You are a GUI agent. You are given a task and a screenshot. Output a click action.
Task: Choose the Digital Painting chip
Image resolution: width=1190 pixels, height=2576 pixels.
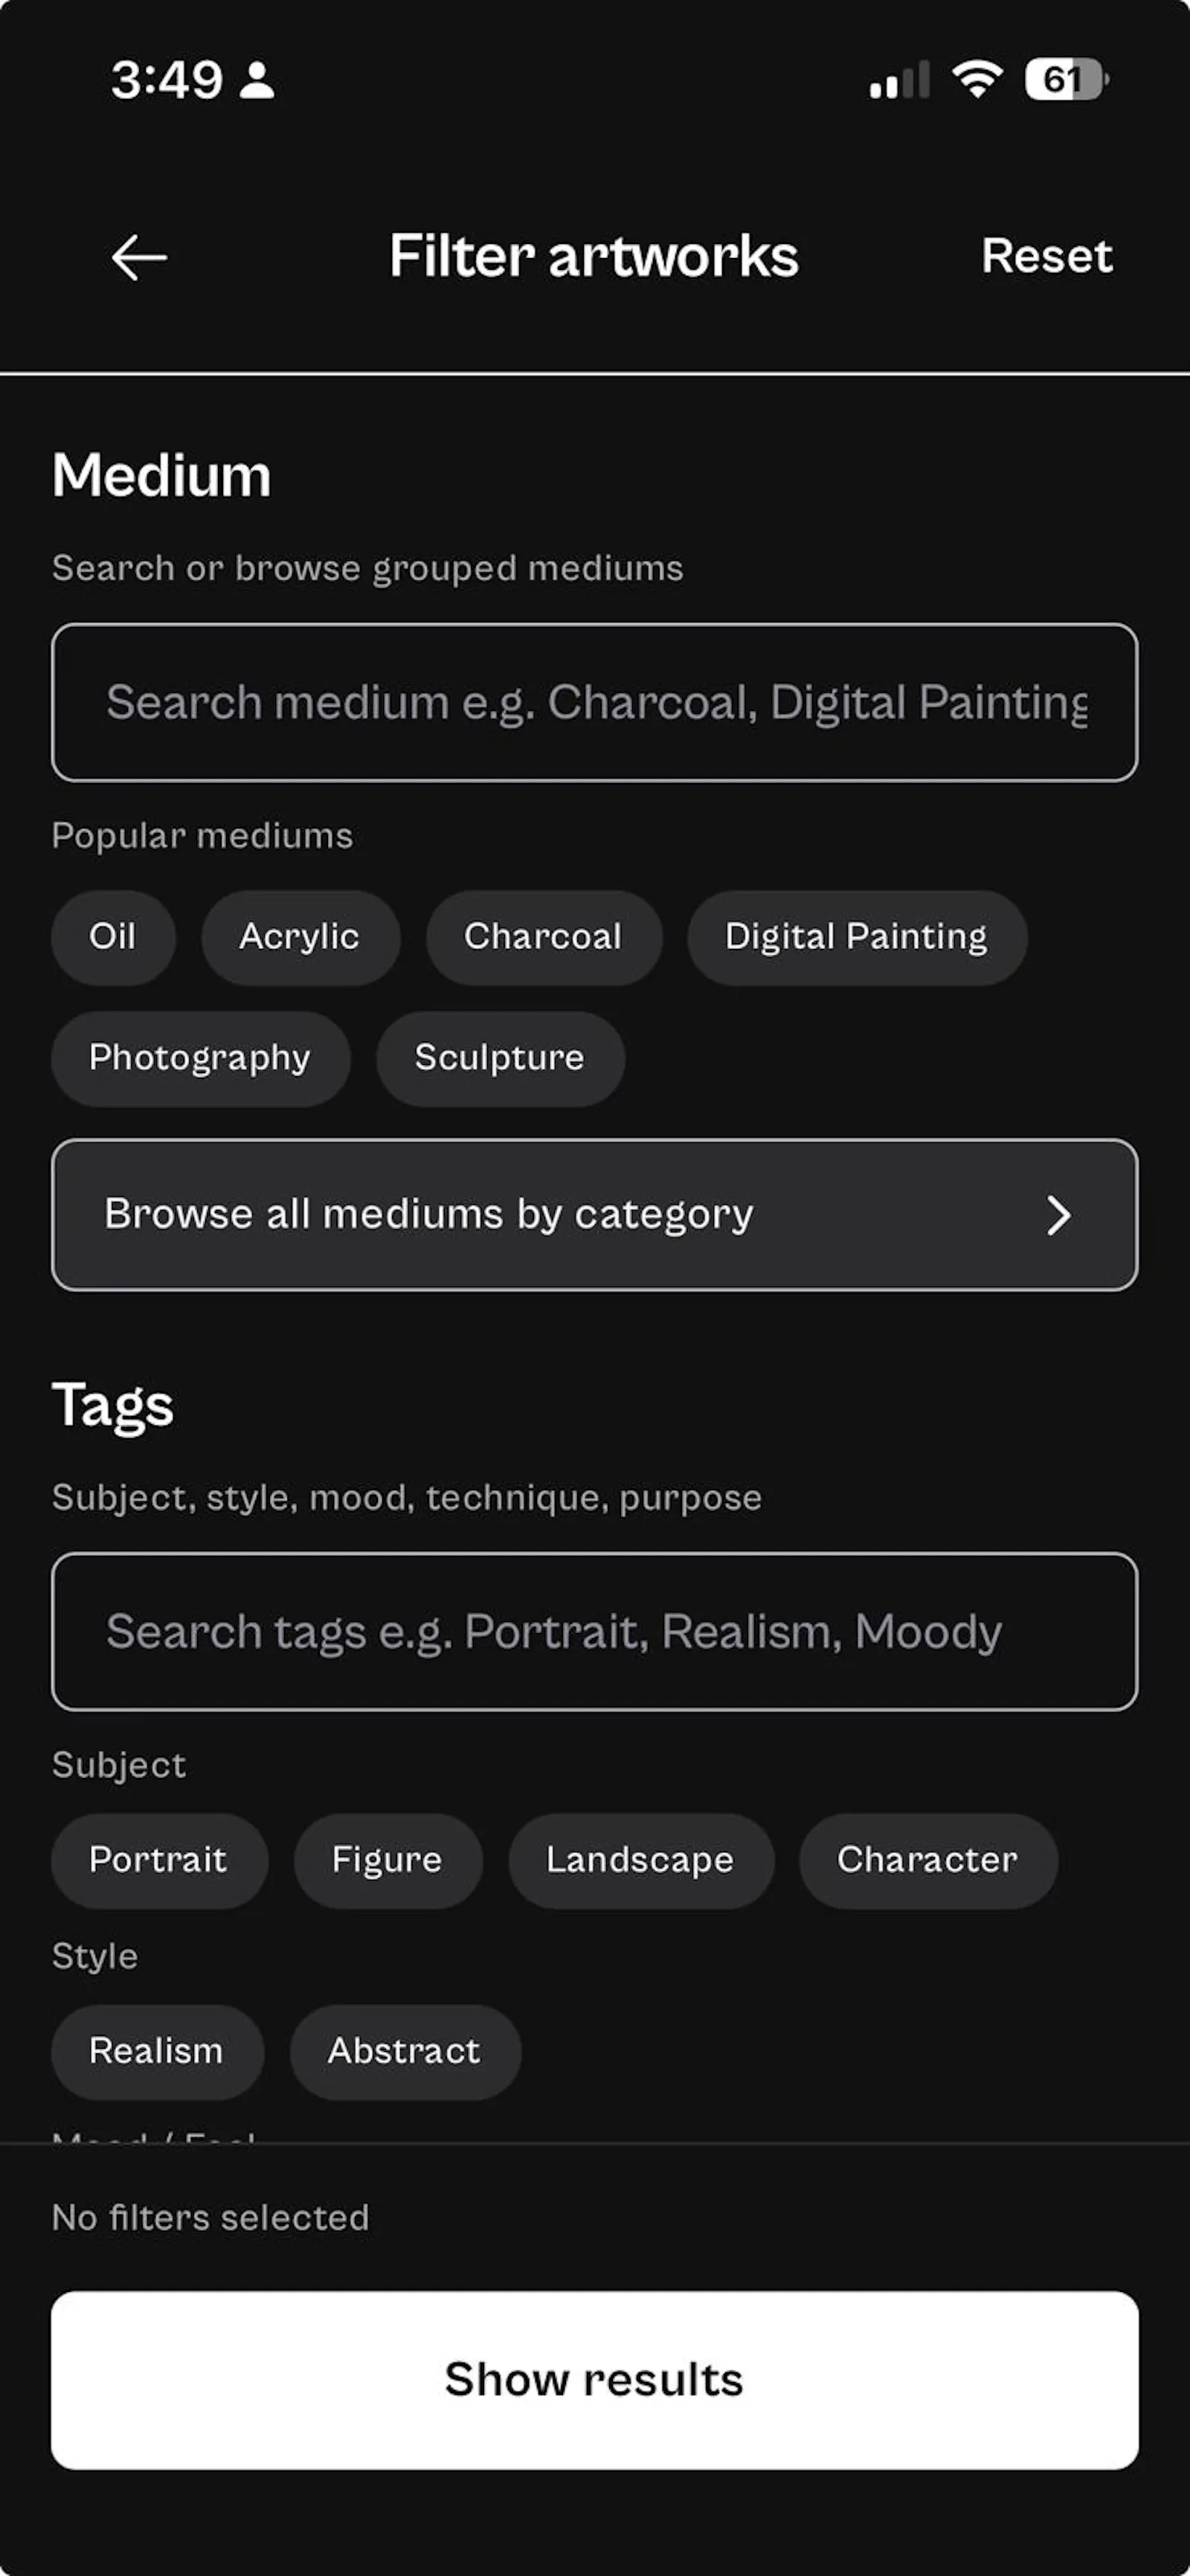tap(856, 937)
